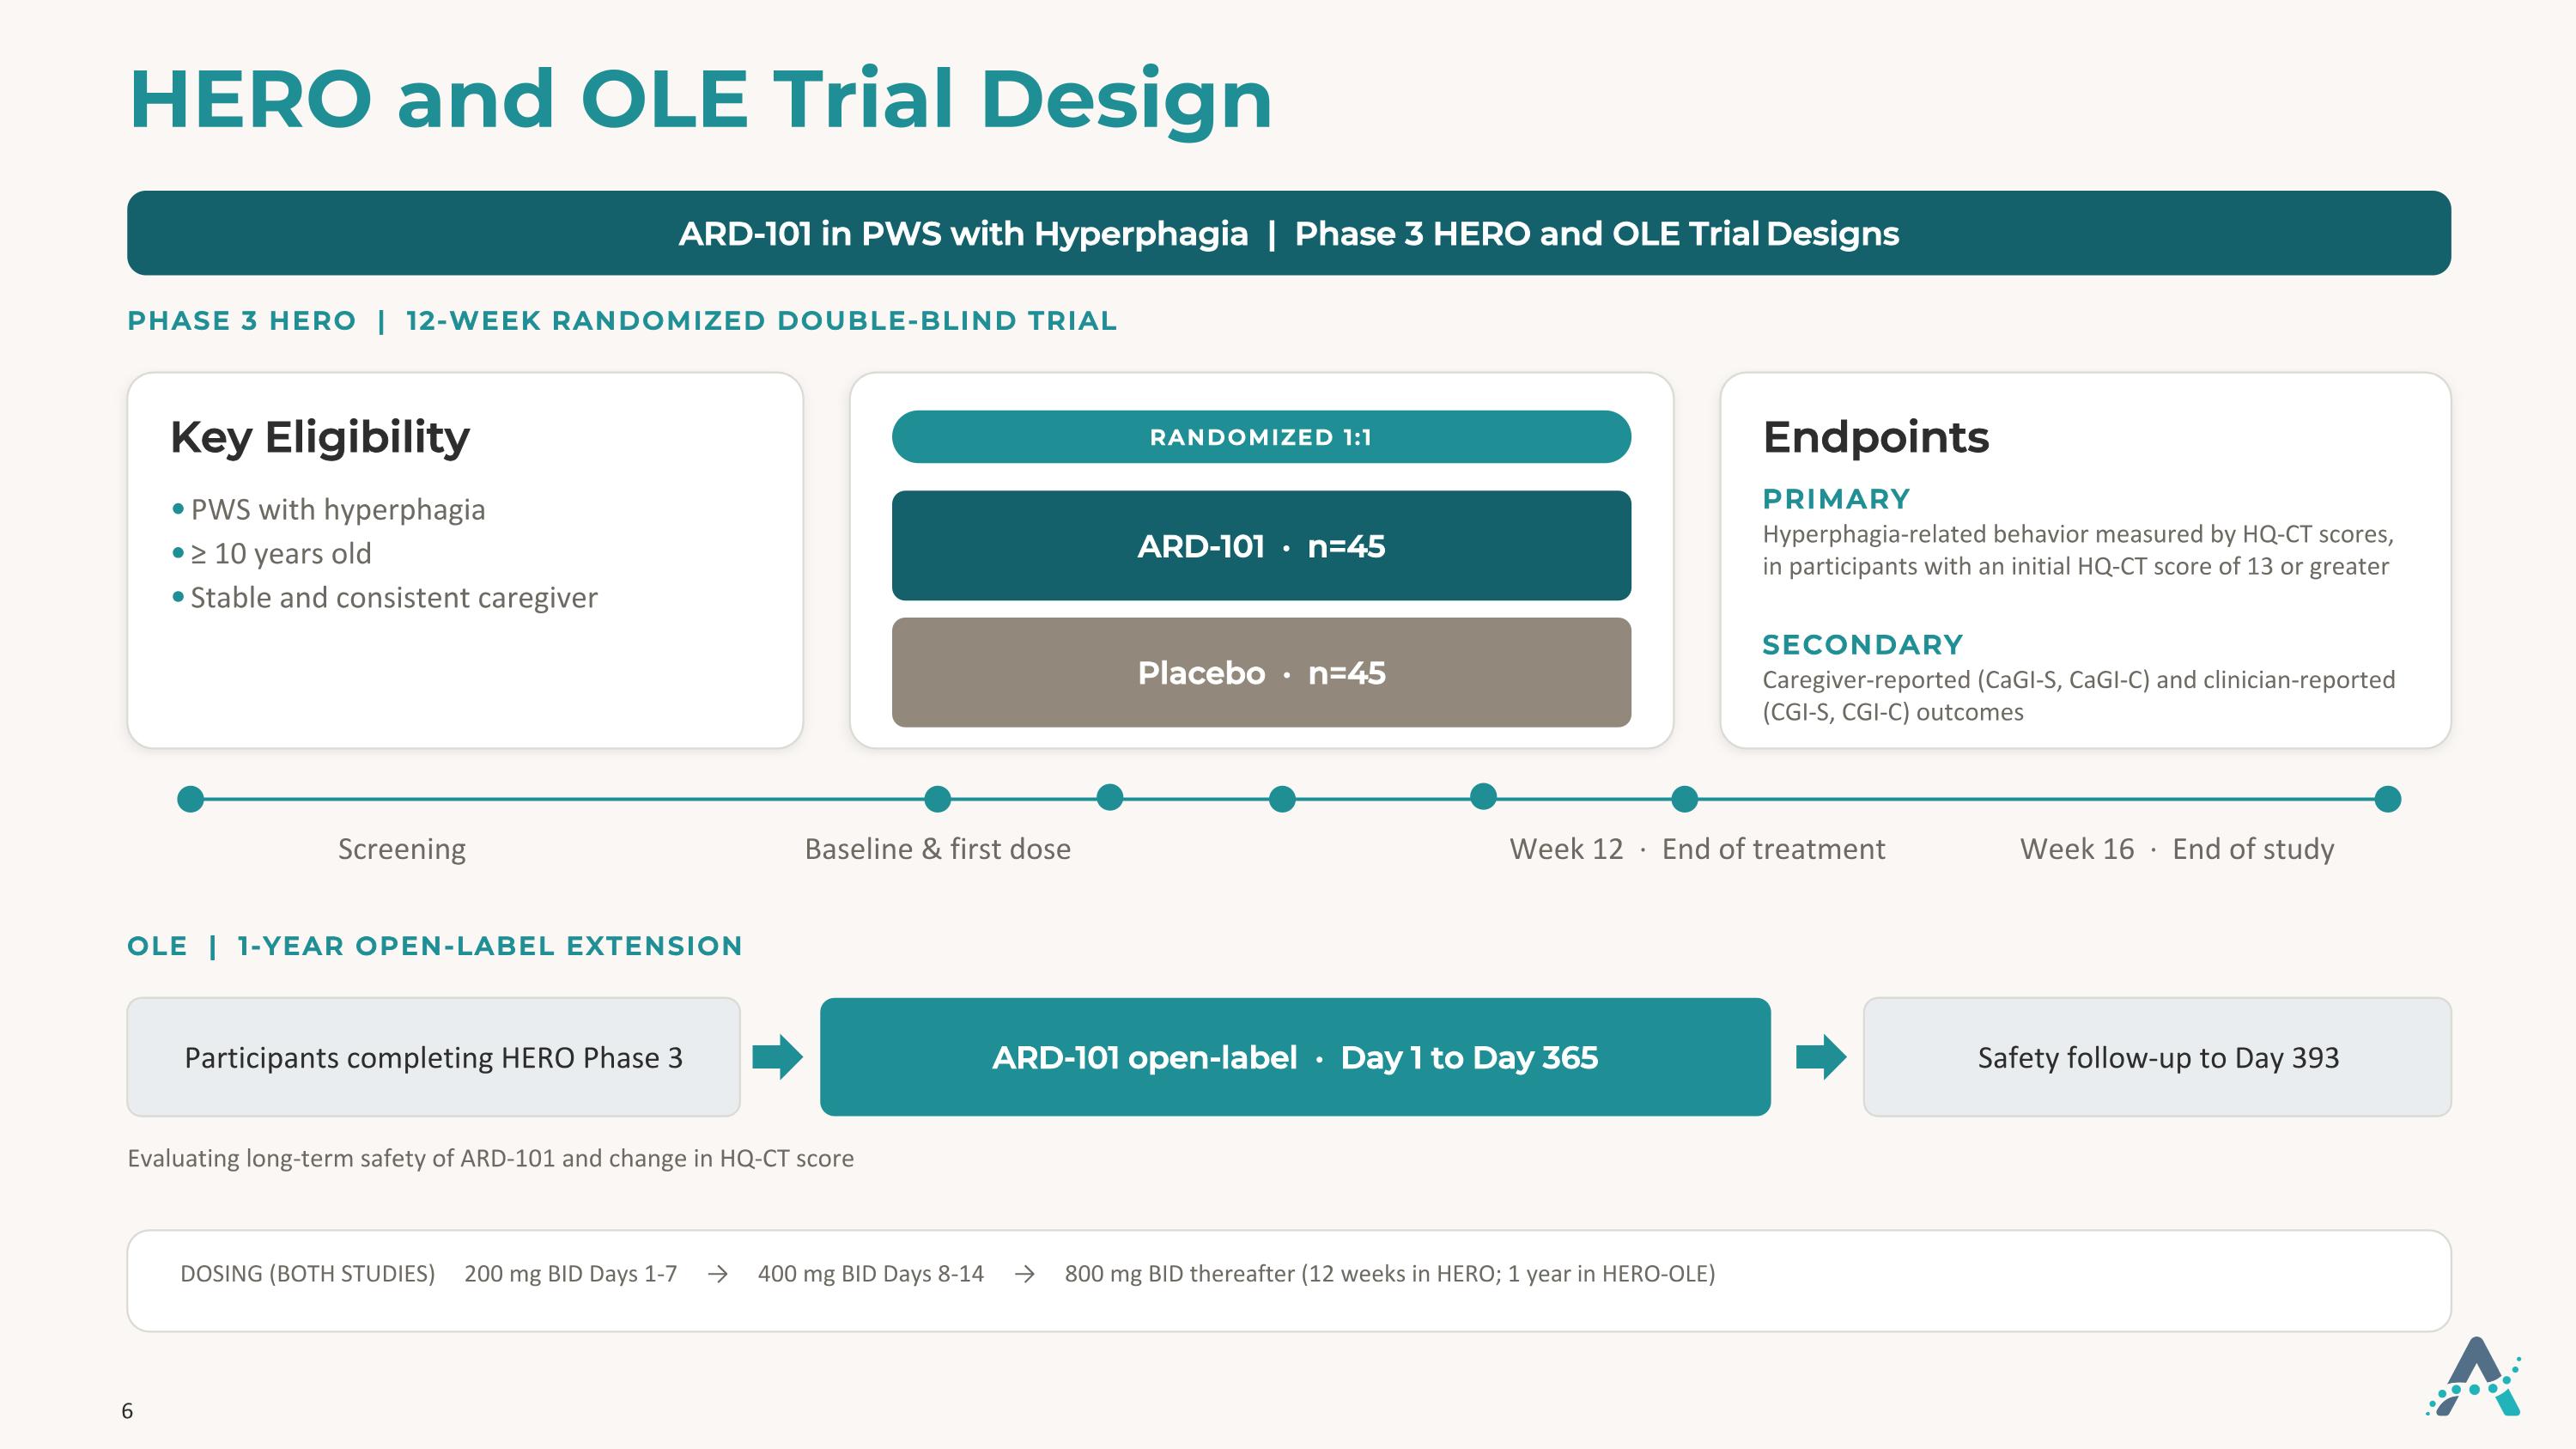Click 'ARD-101 open-label · Day 1 to Day 365' box
This screenshot has height=1449, width=2576.
[1295, 1057]
